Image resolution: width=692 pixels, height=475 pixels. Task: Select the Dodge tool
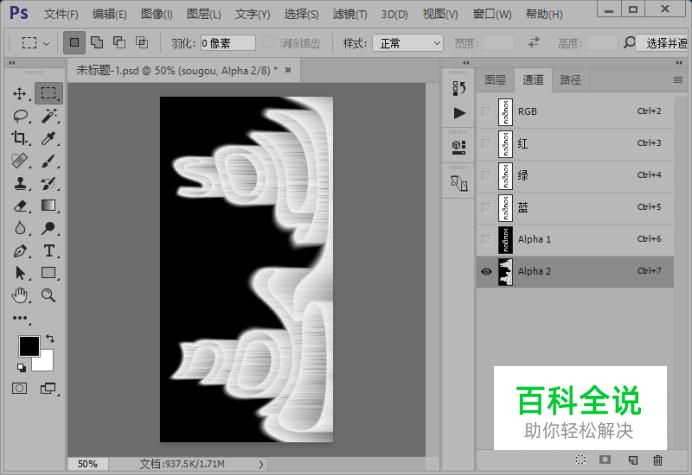(49, 228)
